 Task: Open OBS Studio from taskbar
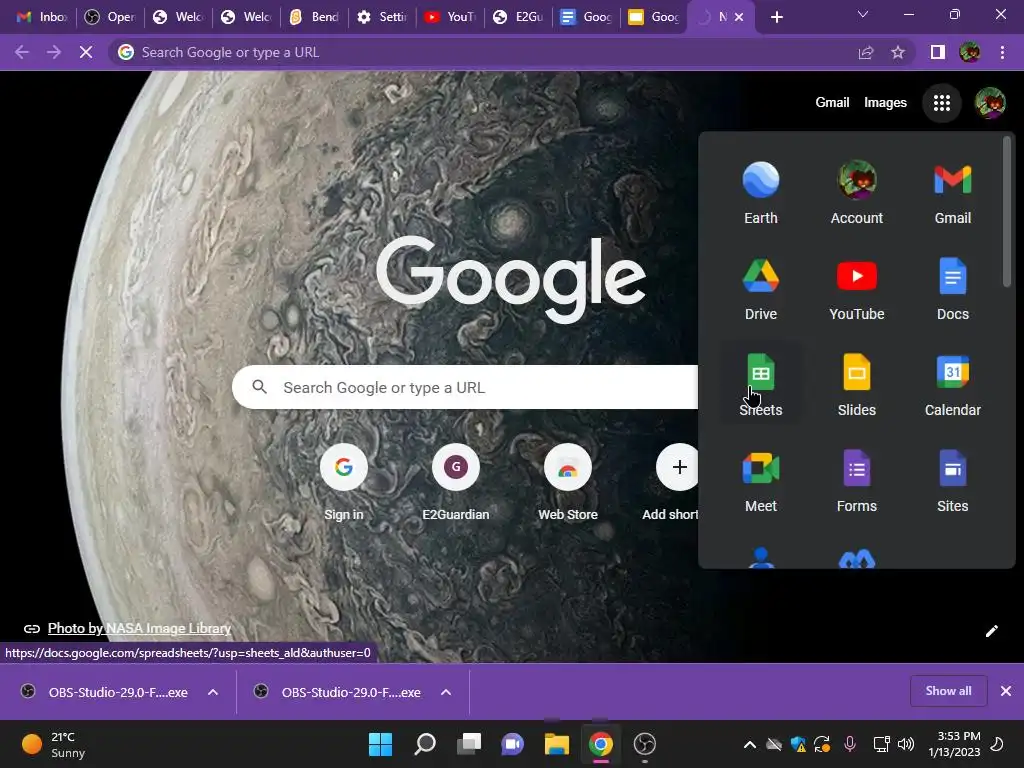pyautogui.click(x=645, y=744)
